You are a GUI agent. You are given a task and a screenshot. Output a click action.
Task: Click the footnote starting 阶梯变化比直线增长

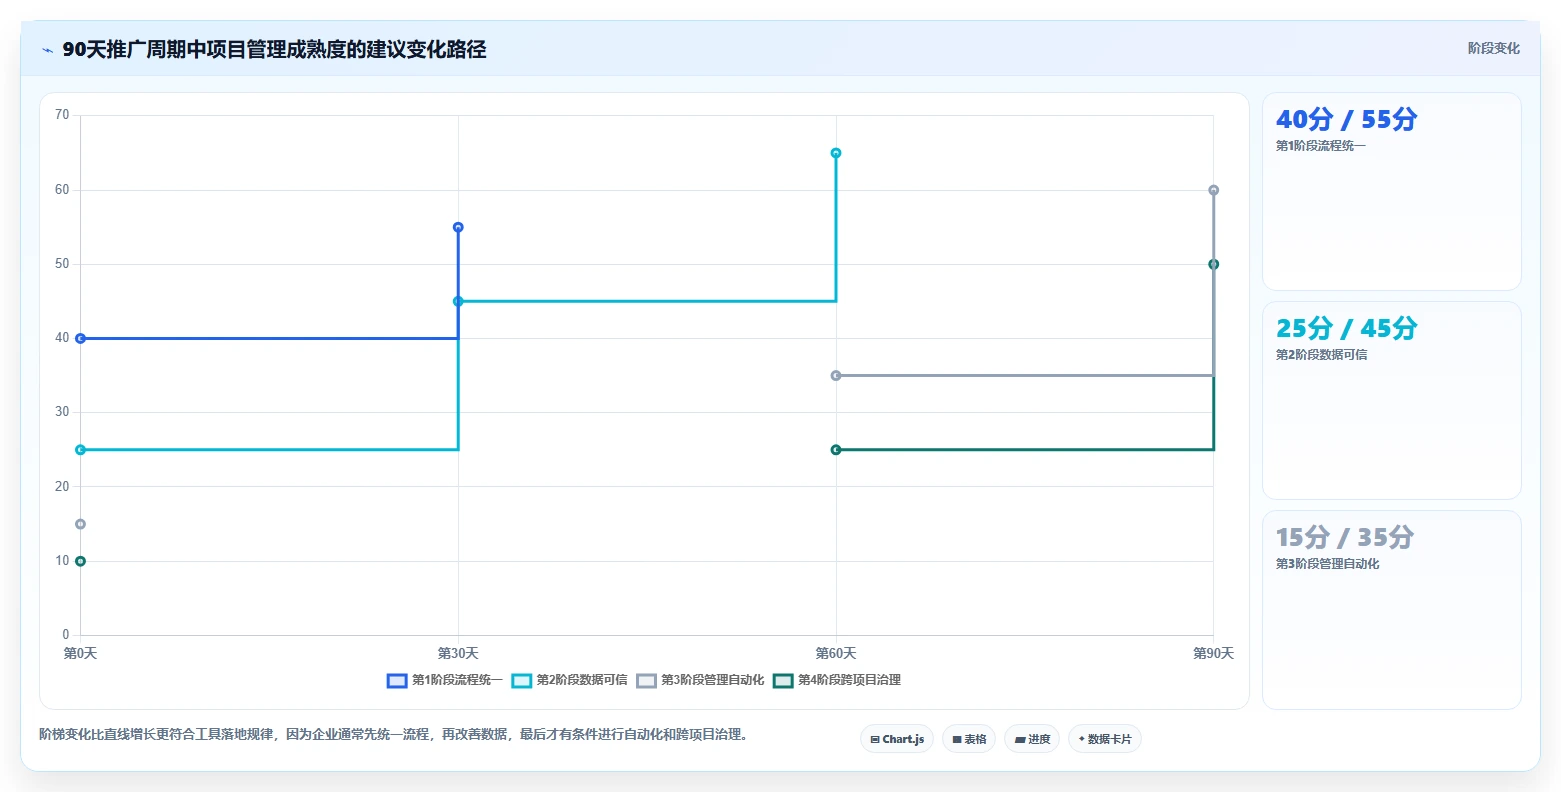[x=393, y=734]
